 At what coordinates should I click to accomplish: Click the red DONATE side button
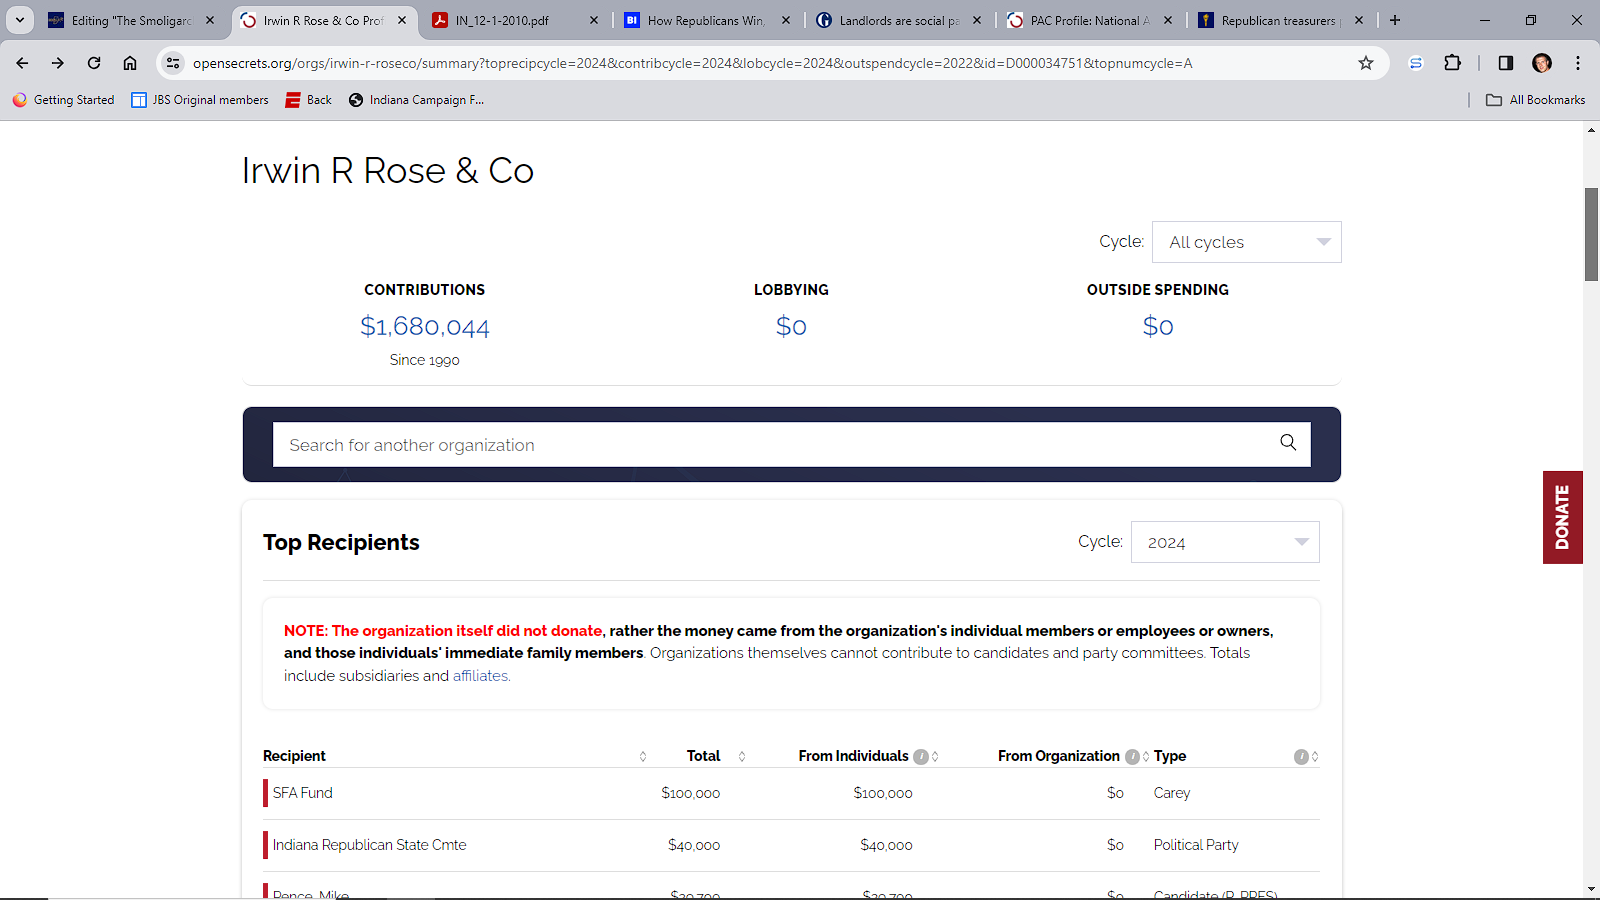(1562, 517)
